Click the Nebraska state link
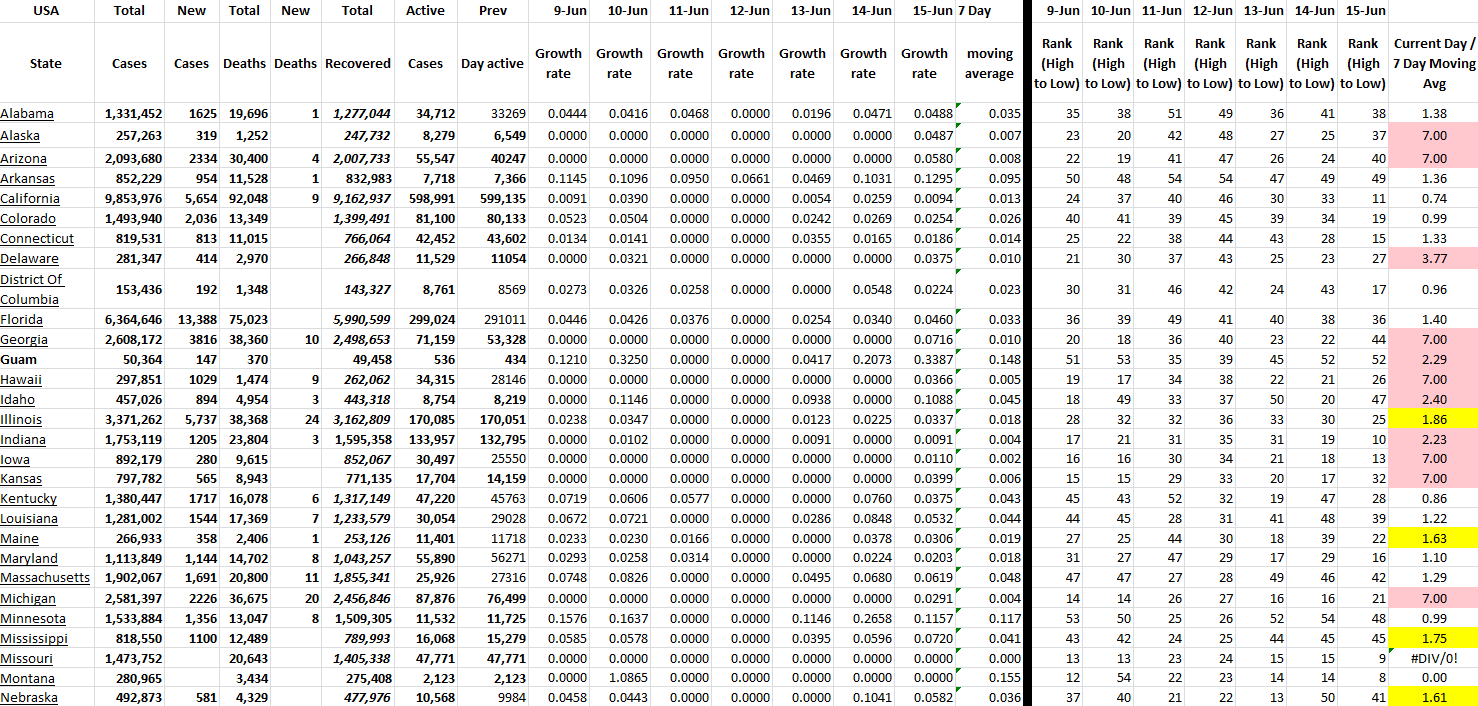This screenshot has width=1478, height=706. click(x=29, y=698)
